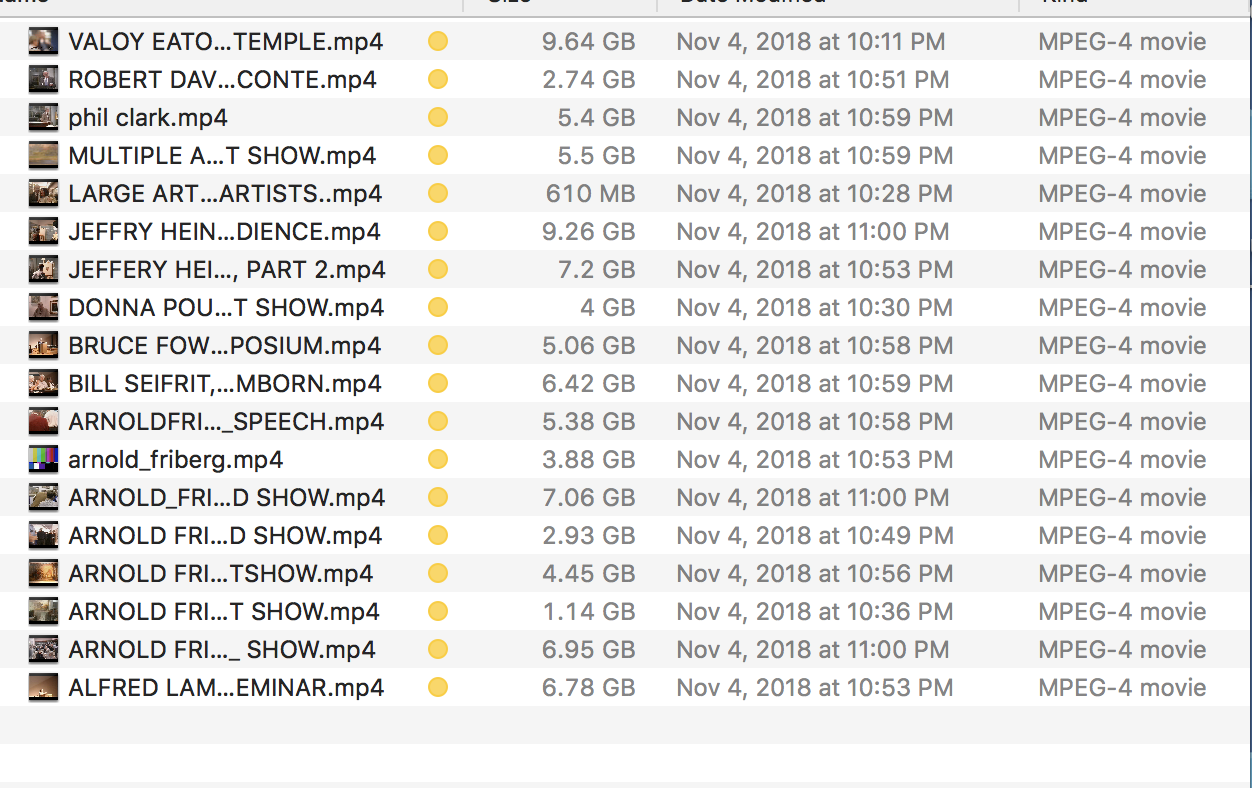Select the ARNOLD FRI…TSHOW.mp4 file name
1252x788 pixels.
(x=221, y=574)
